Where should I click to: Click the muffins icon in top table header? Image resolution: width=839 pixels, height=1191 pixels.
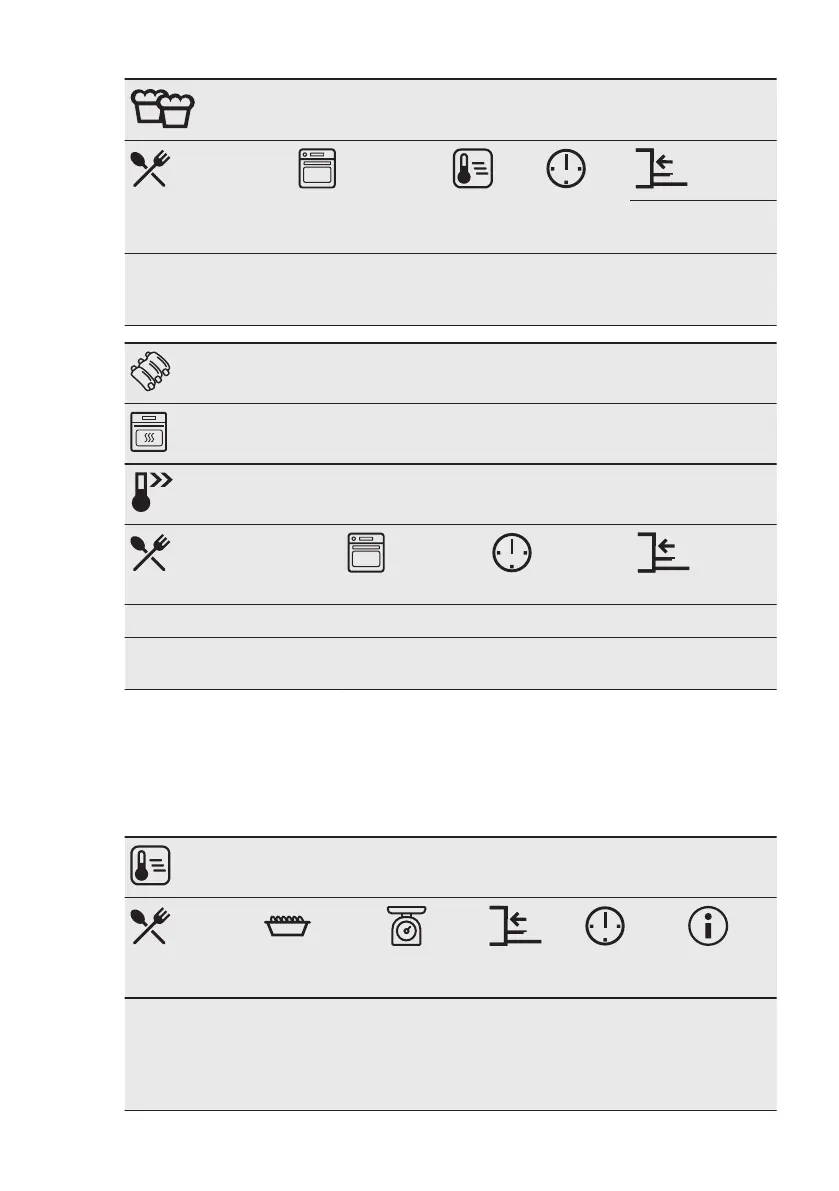[162, 108]
